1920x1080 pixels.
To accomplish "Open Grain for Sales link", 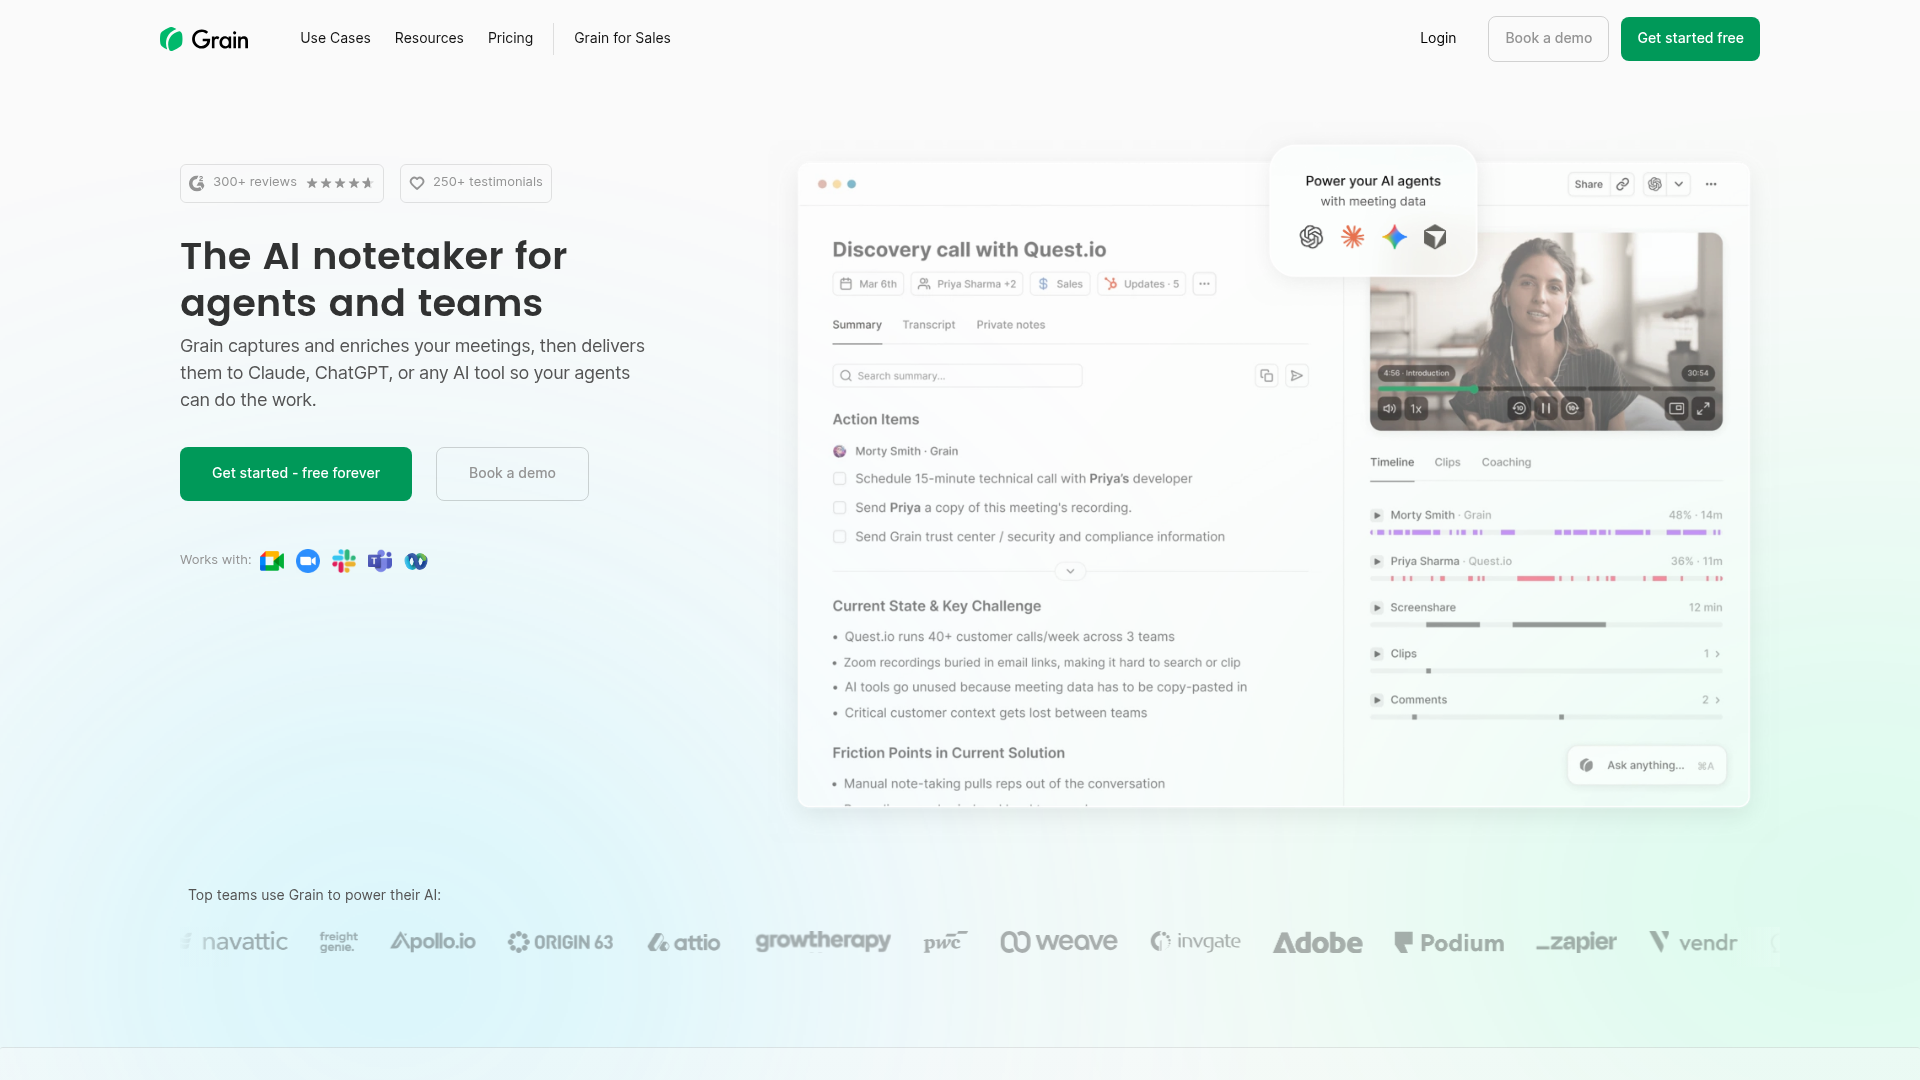I will pyautogui.click(x=622, y=38).
